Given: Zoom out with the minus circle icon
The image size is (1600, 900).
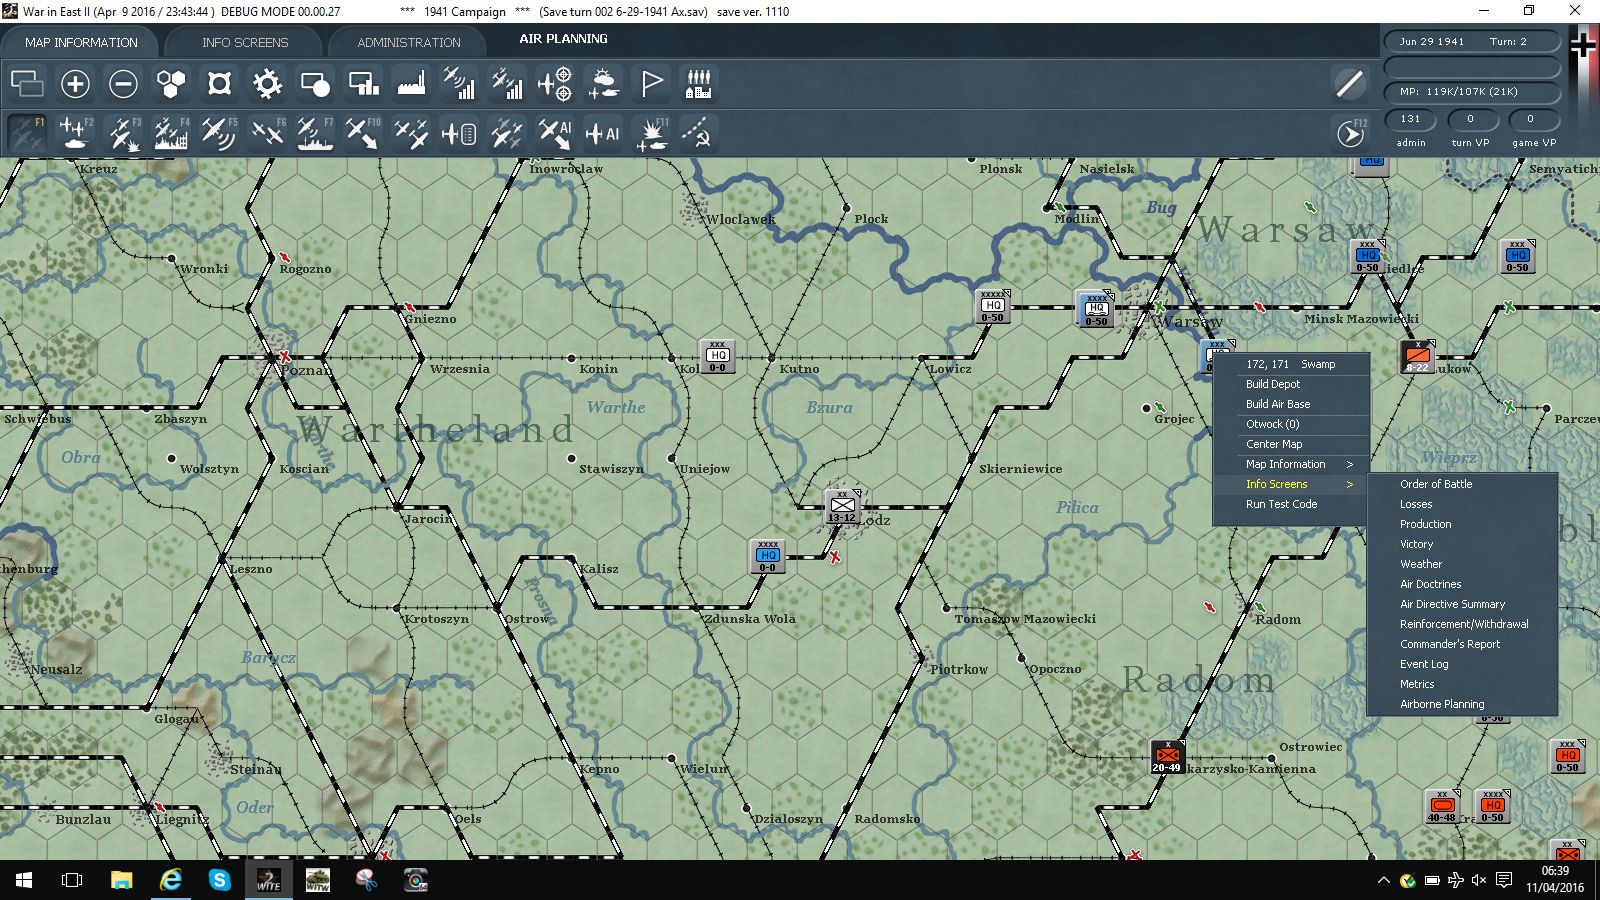Looking at the screenshot, I should (123, 84).
